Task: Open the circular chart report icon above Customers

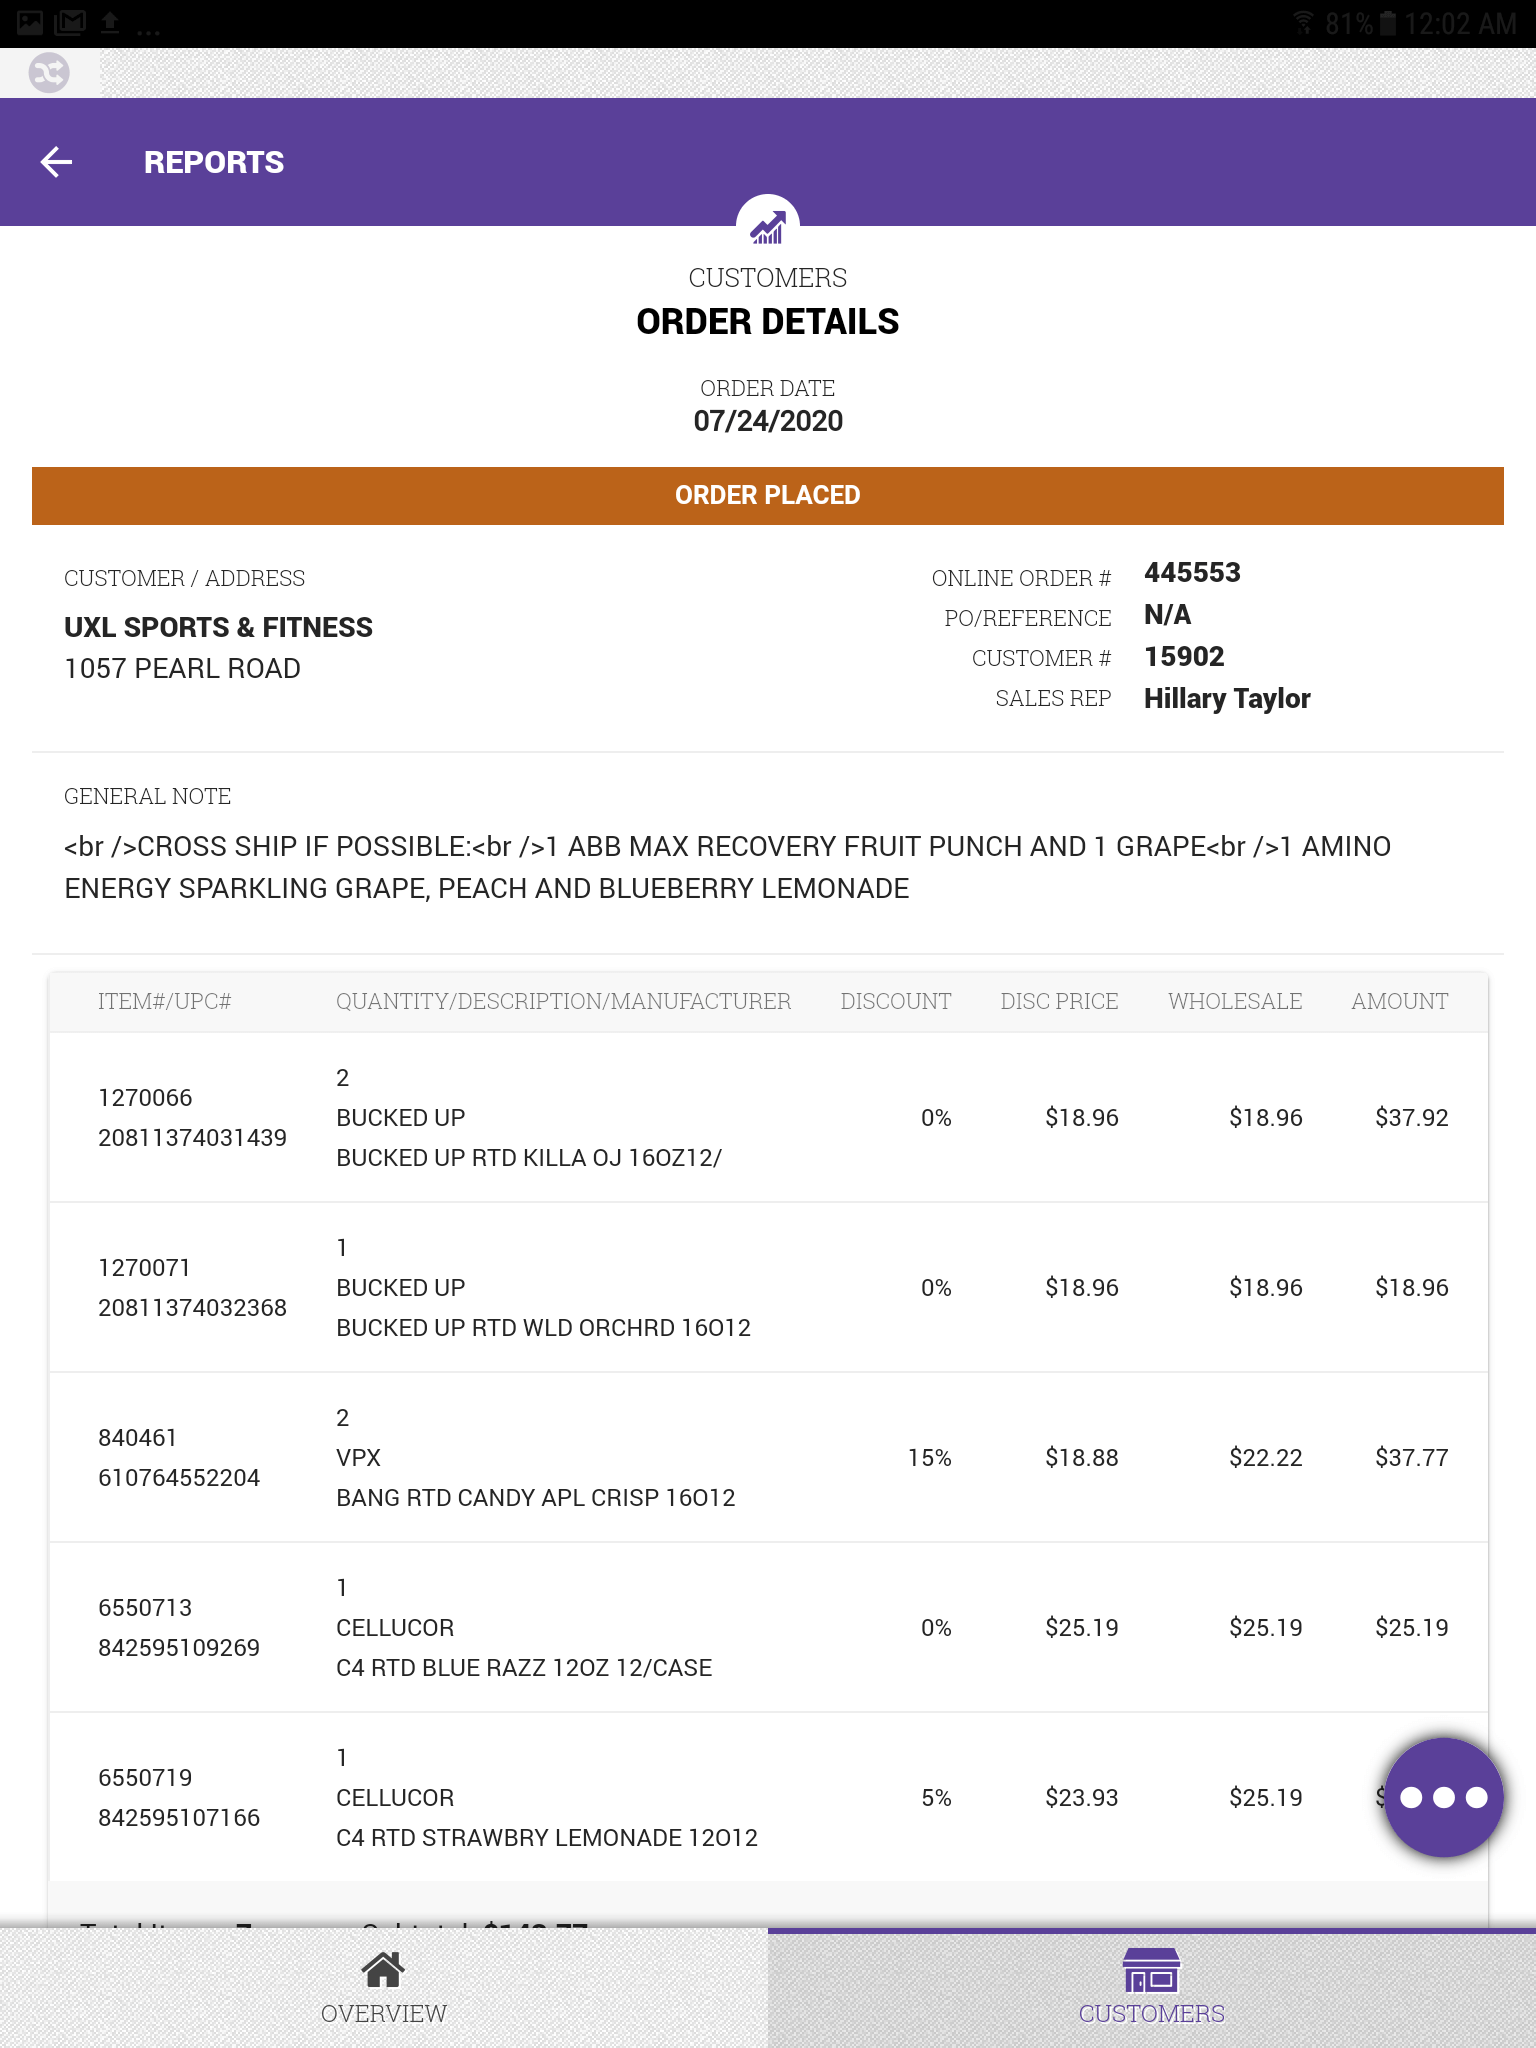Action: pyautogui.click(x=768, y=228)
